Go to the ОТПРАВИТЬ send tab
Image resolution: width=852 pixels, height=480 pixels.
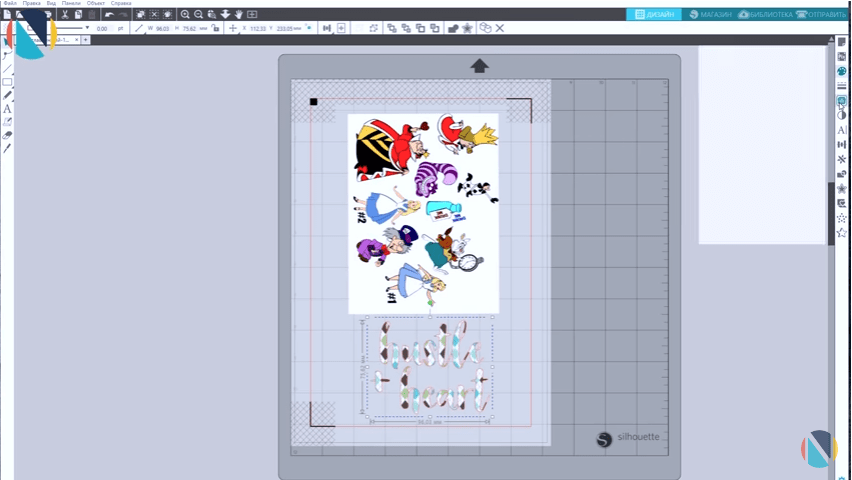coord(821,15)
